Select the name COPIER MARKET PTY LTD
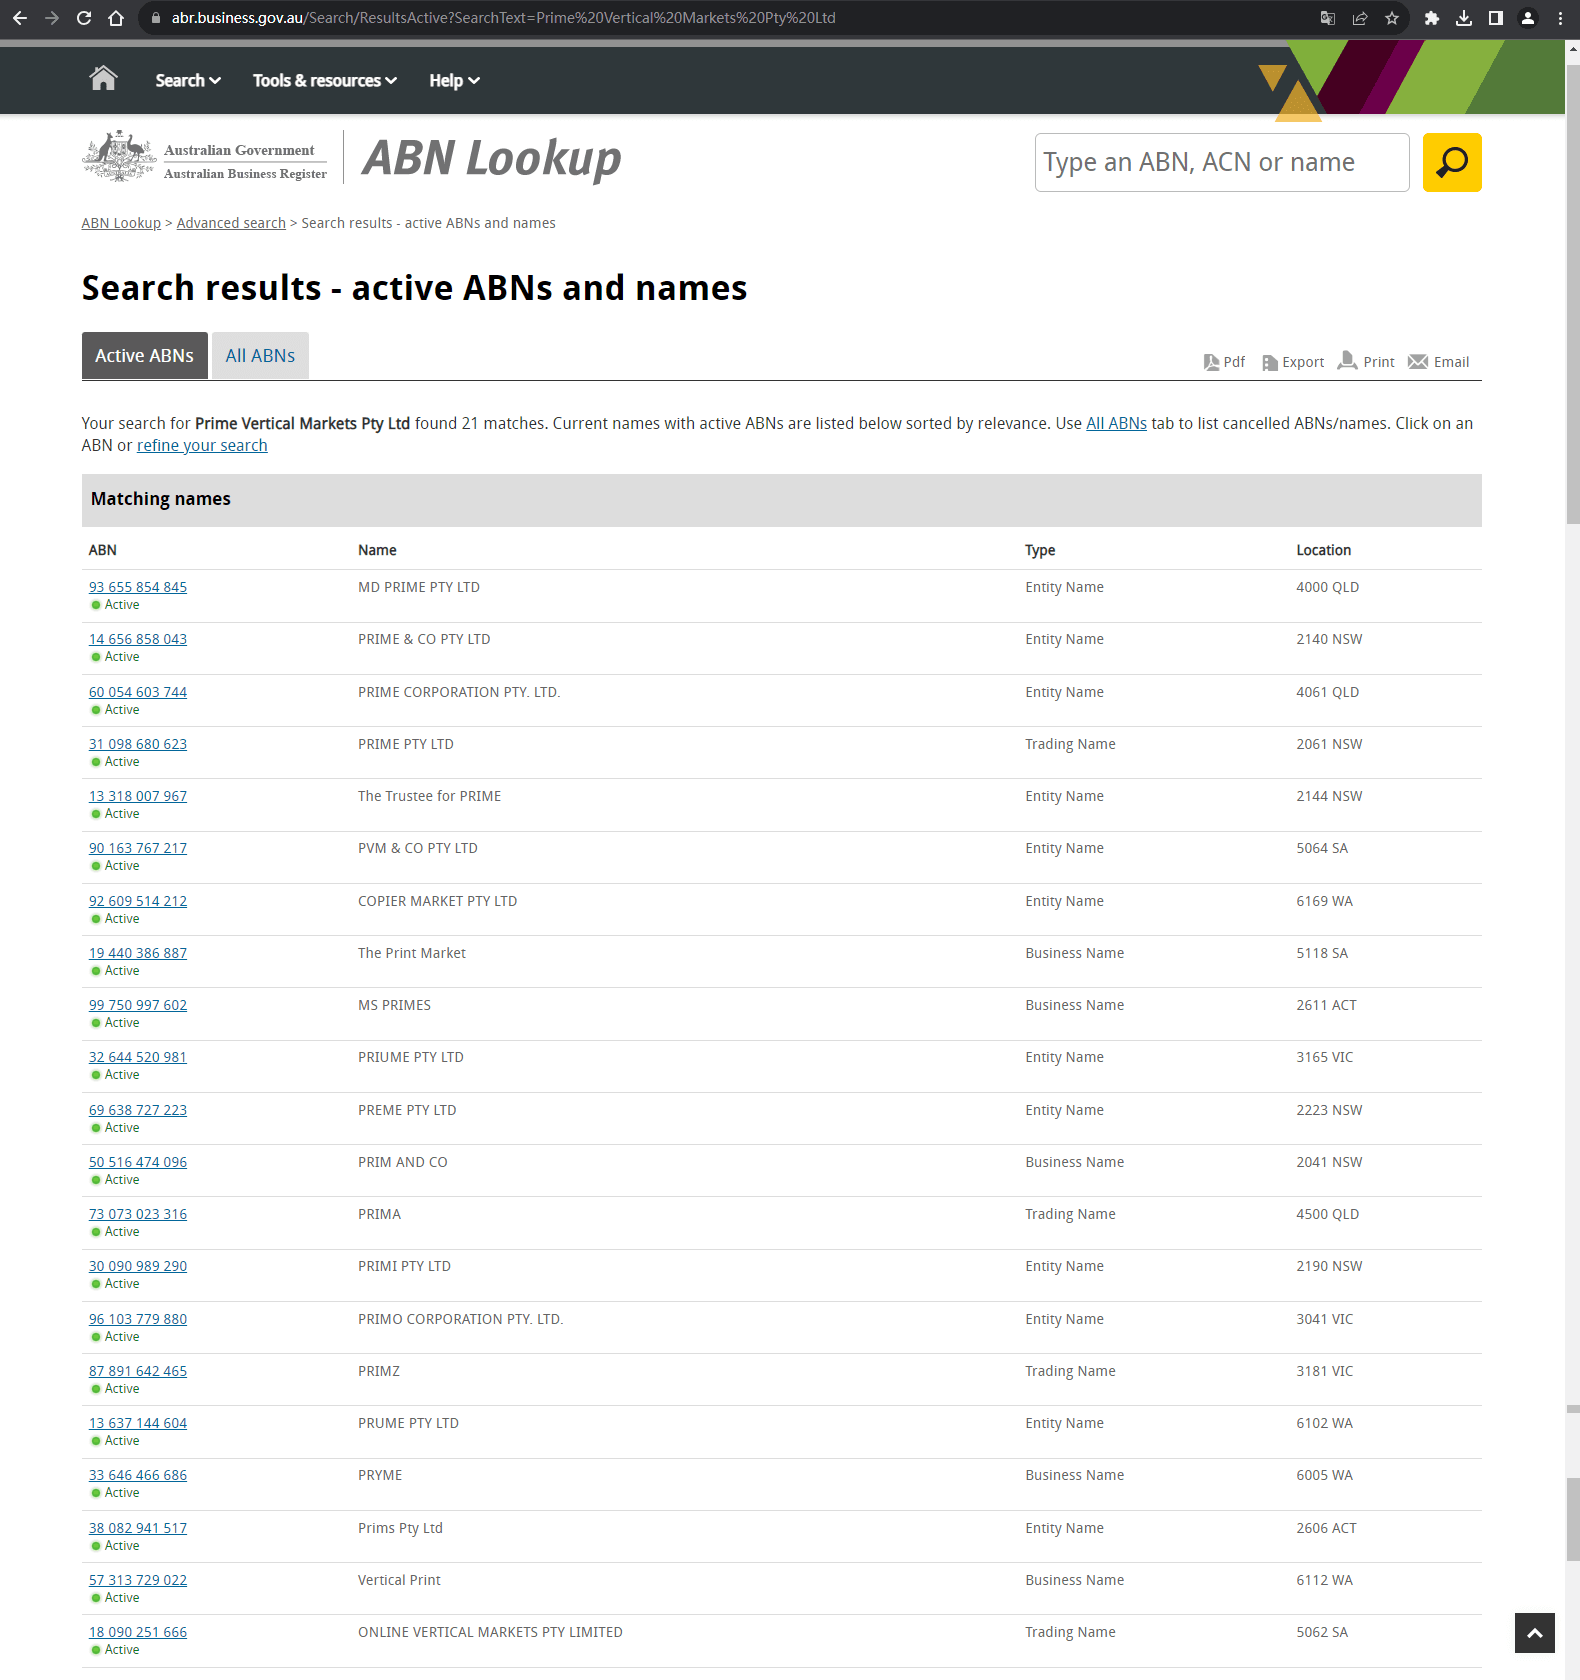1580x1680 pixels. 438,901
